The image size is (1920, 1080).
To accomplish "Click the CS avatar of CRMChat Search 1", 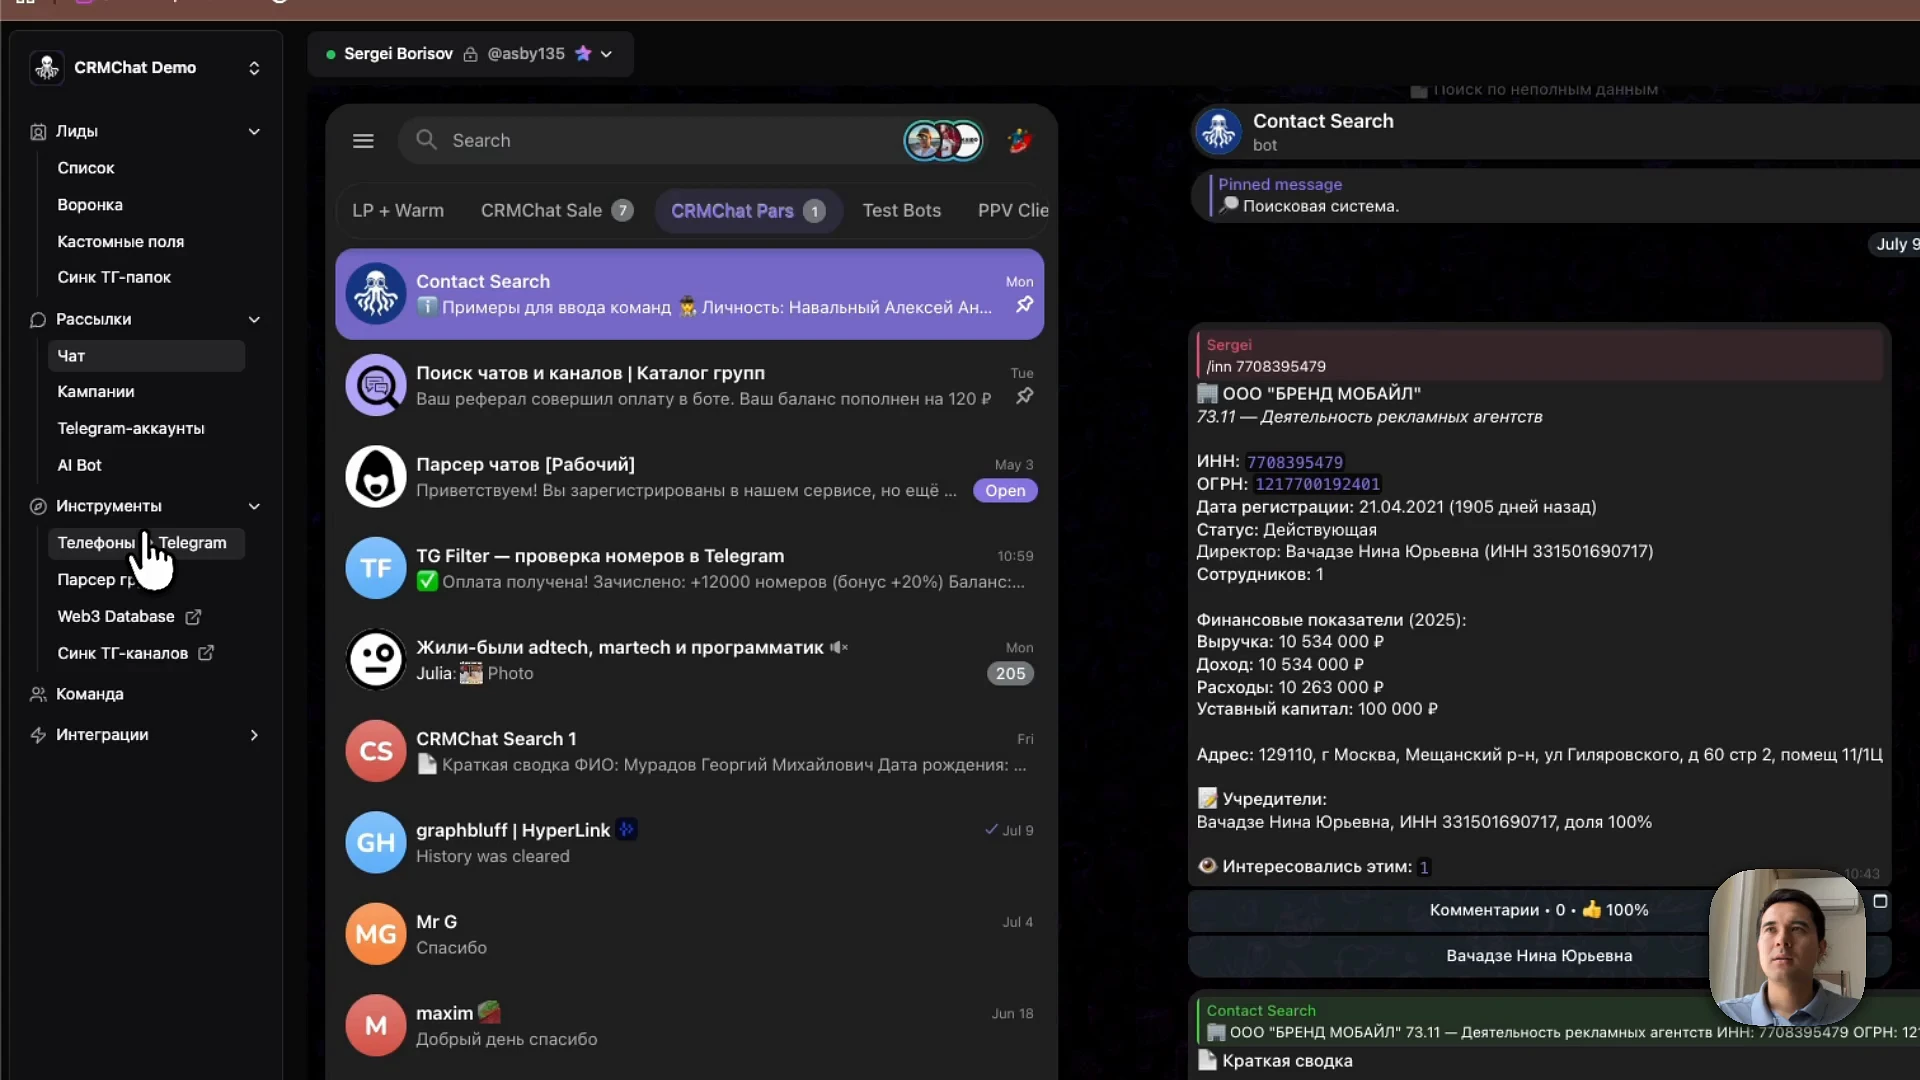I will coord(376,752).
